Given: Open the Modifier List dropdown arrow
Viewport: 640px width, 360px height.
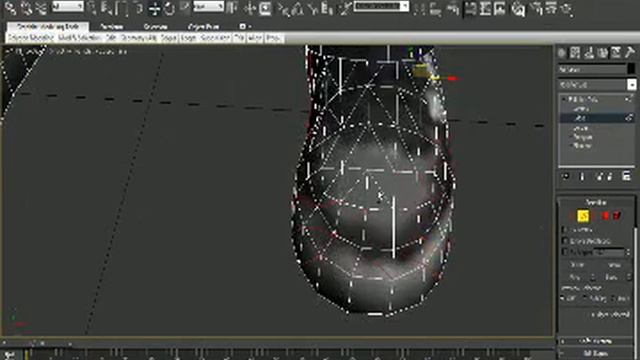Looking at the screenshot, I should pyautogui.click(x=631, y=84).
